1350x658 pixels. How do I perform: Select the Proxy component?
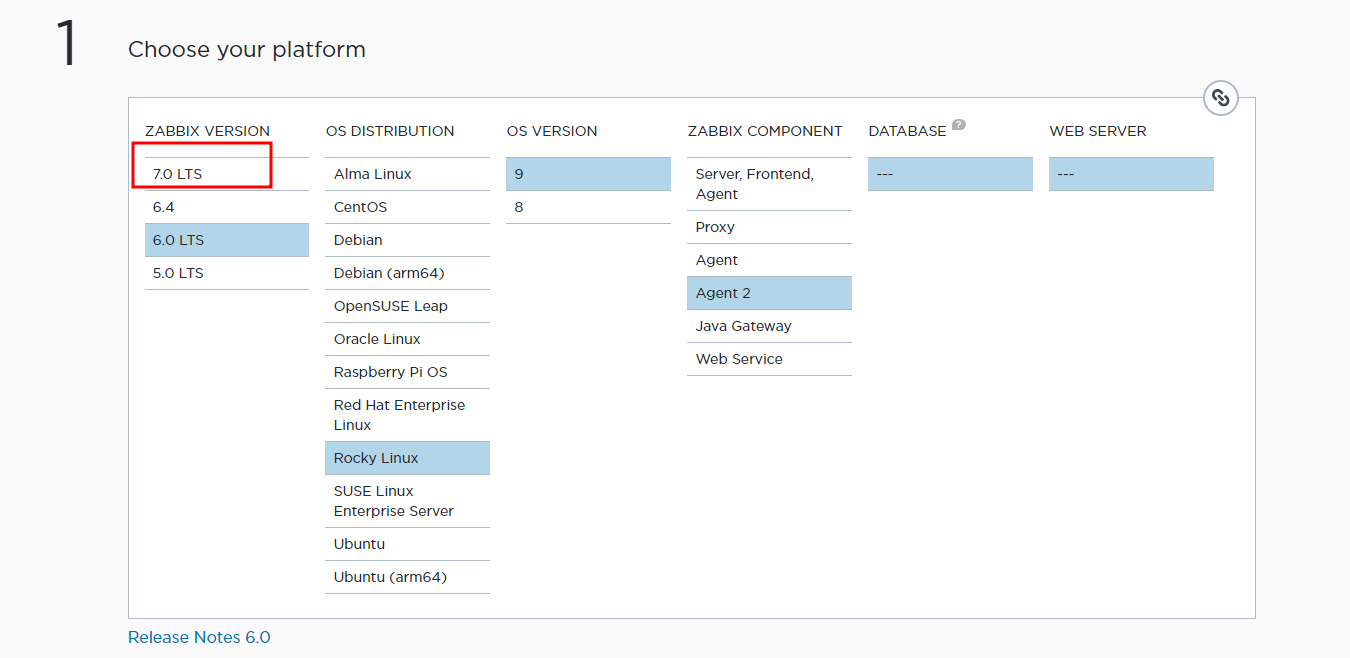[x=769, y=227]
